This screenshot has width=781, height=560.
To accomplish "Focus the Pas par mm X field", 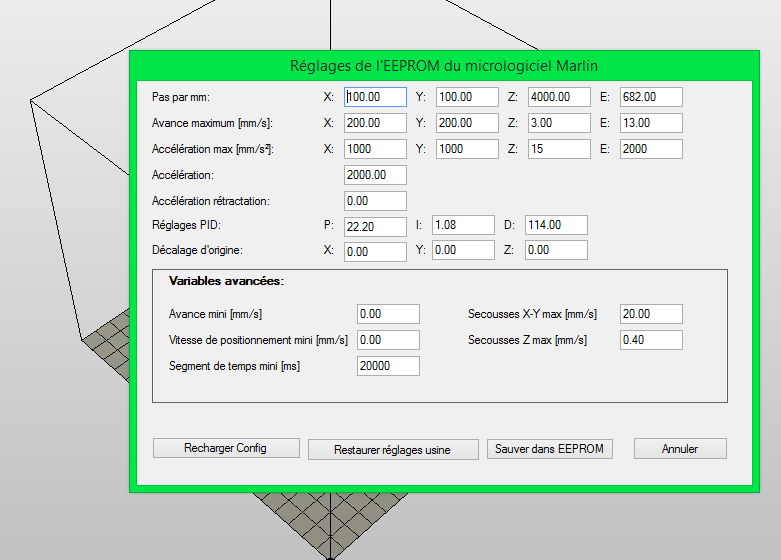I will pyautogui.click(x=375, y=97).
